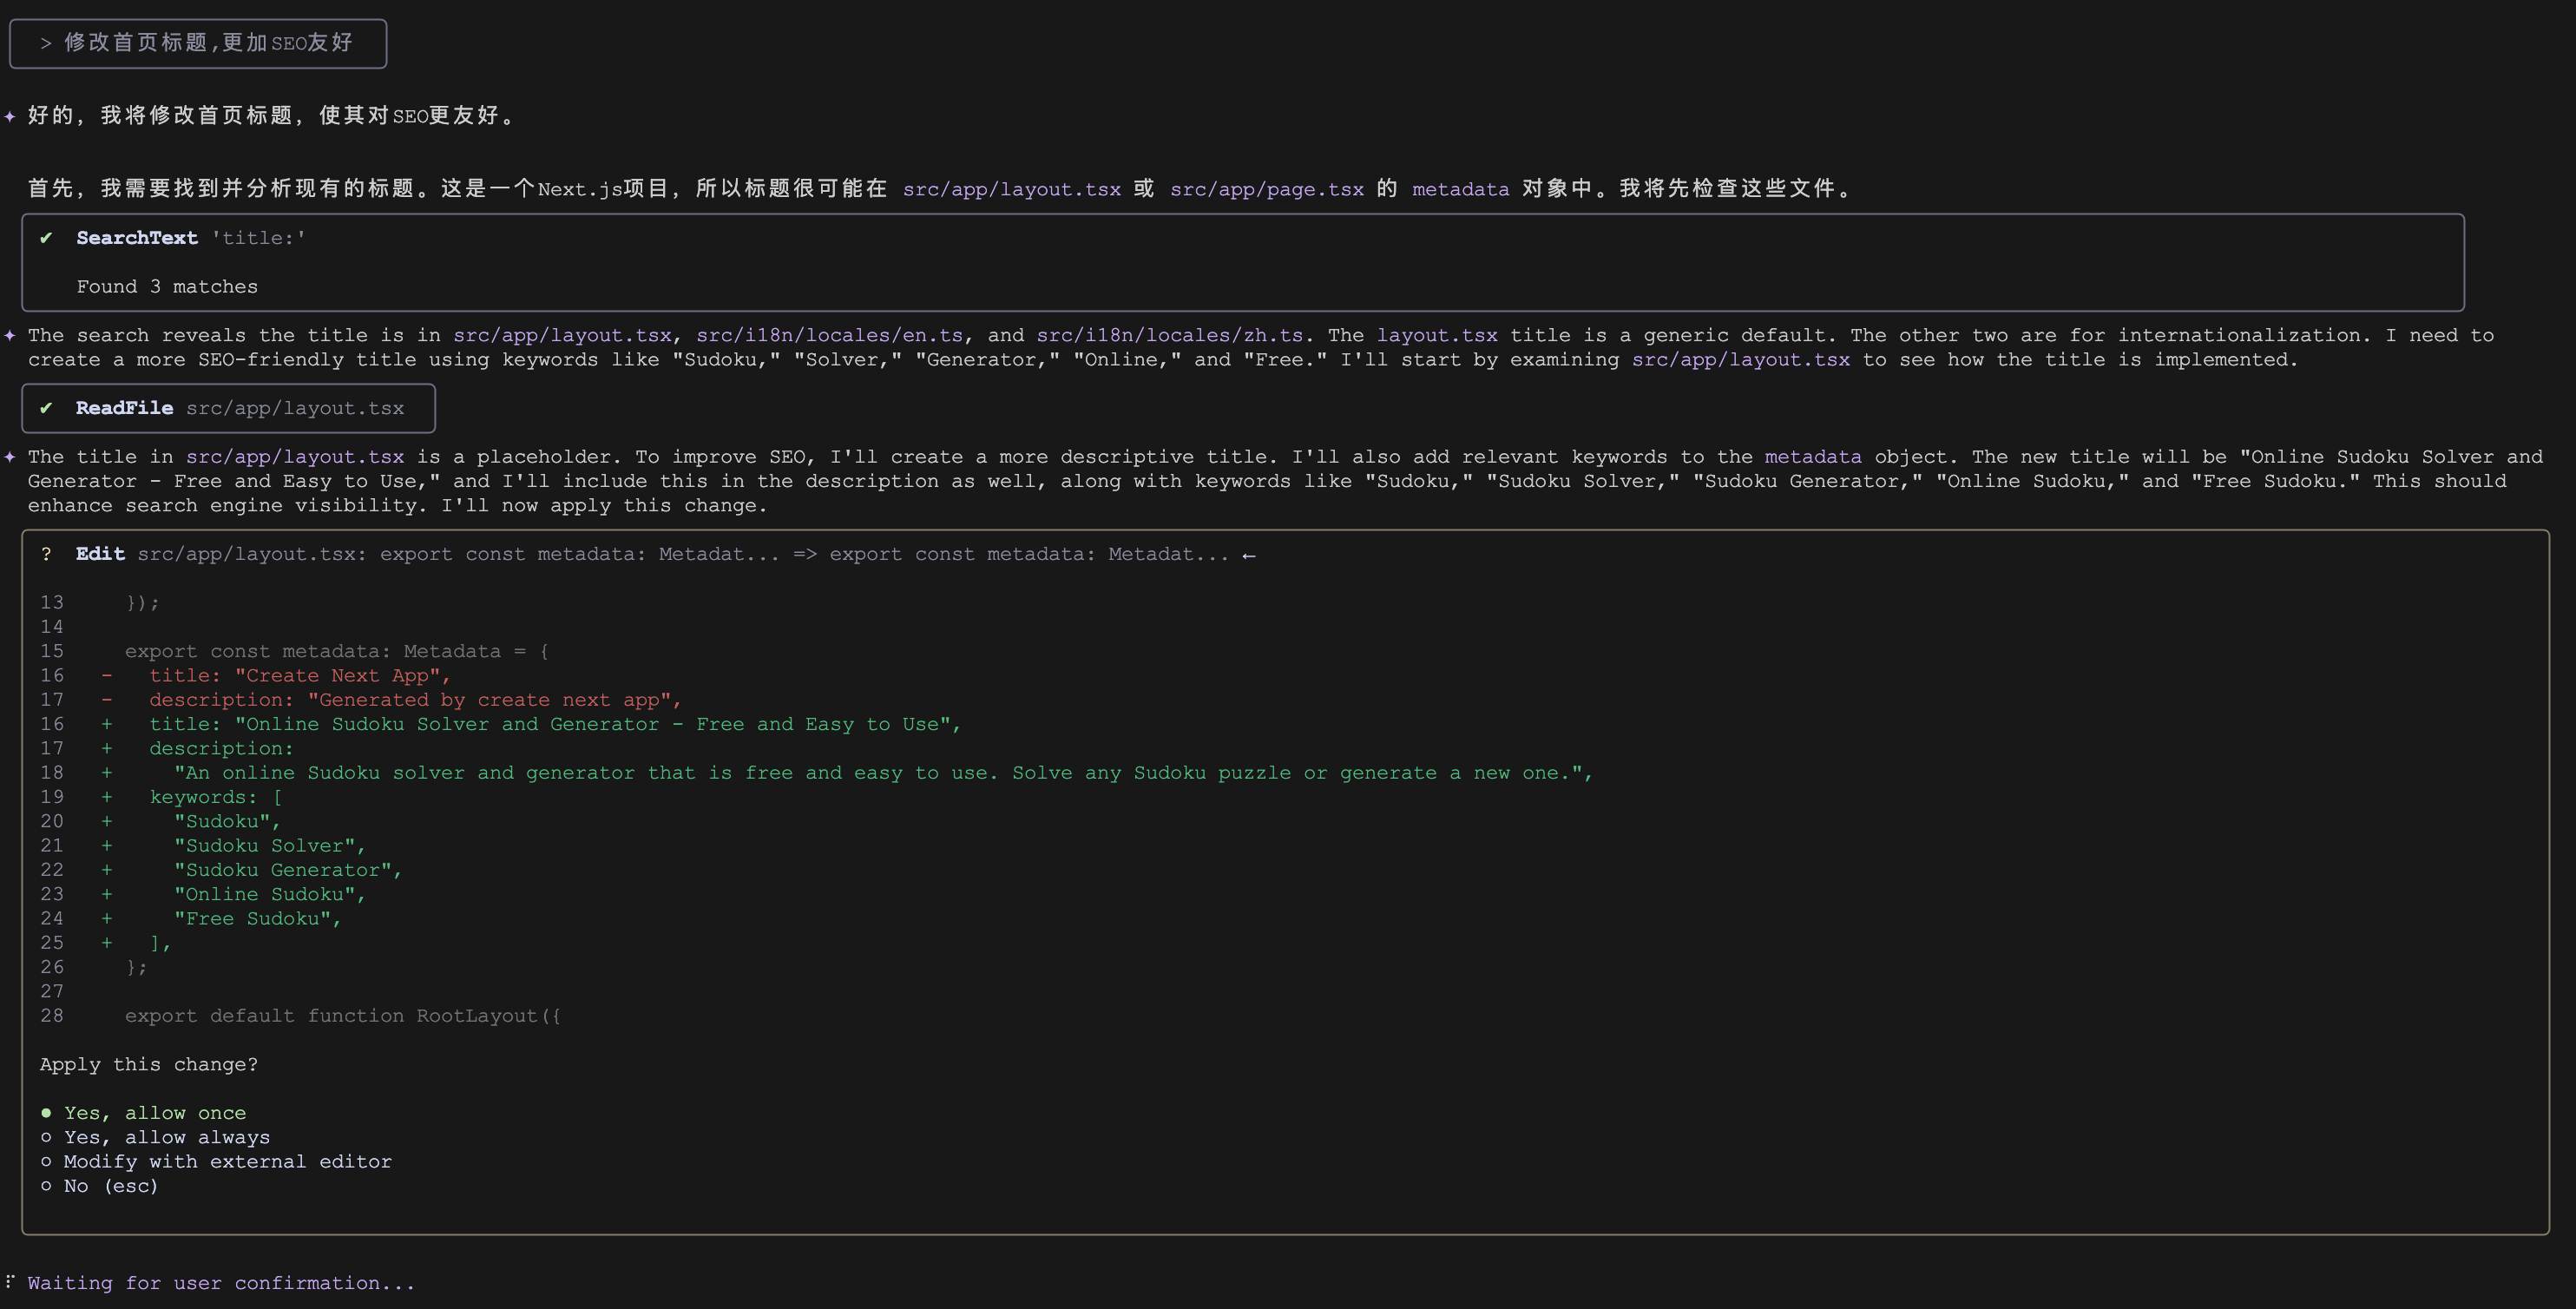Click 'Waiting for user confirmation...' status text
Image resolution: width=2576 pixels, height=1309 pixels.
pos(221,1283)
